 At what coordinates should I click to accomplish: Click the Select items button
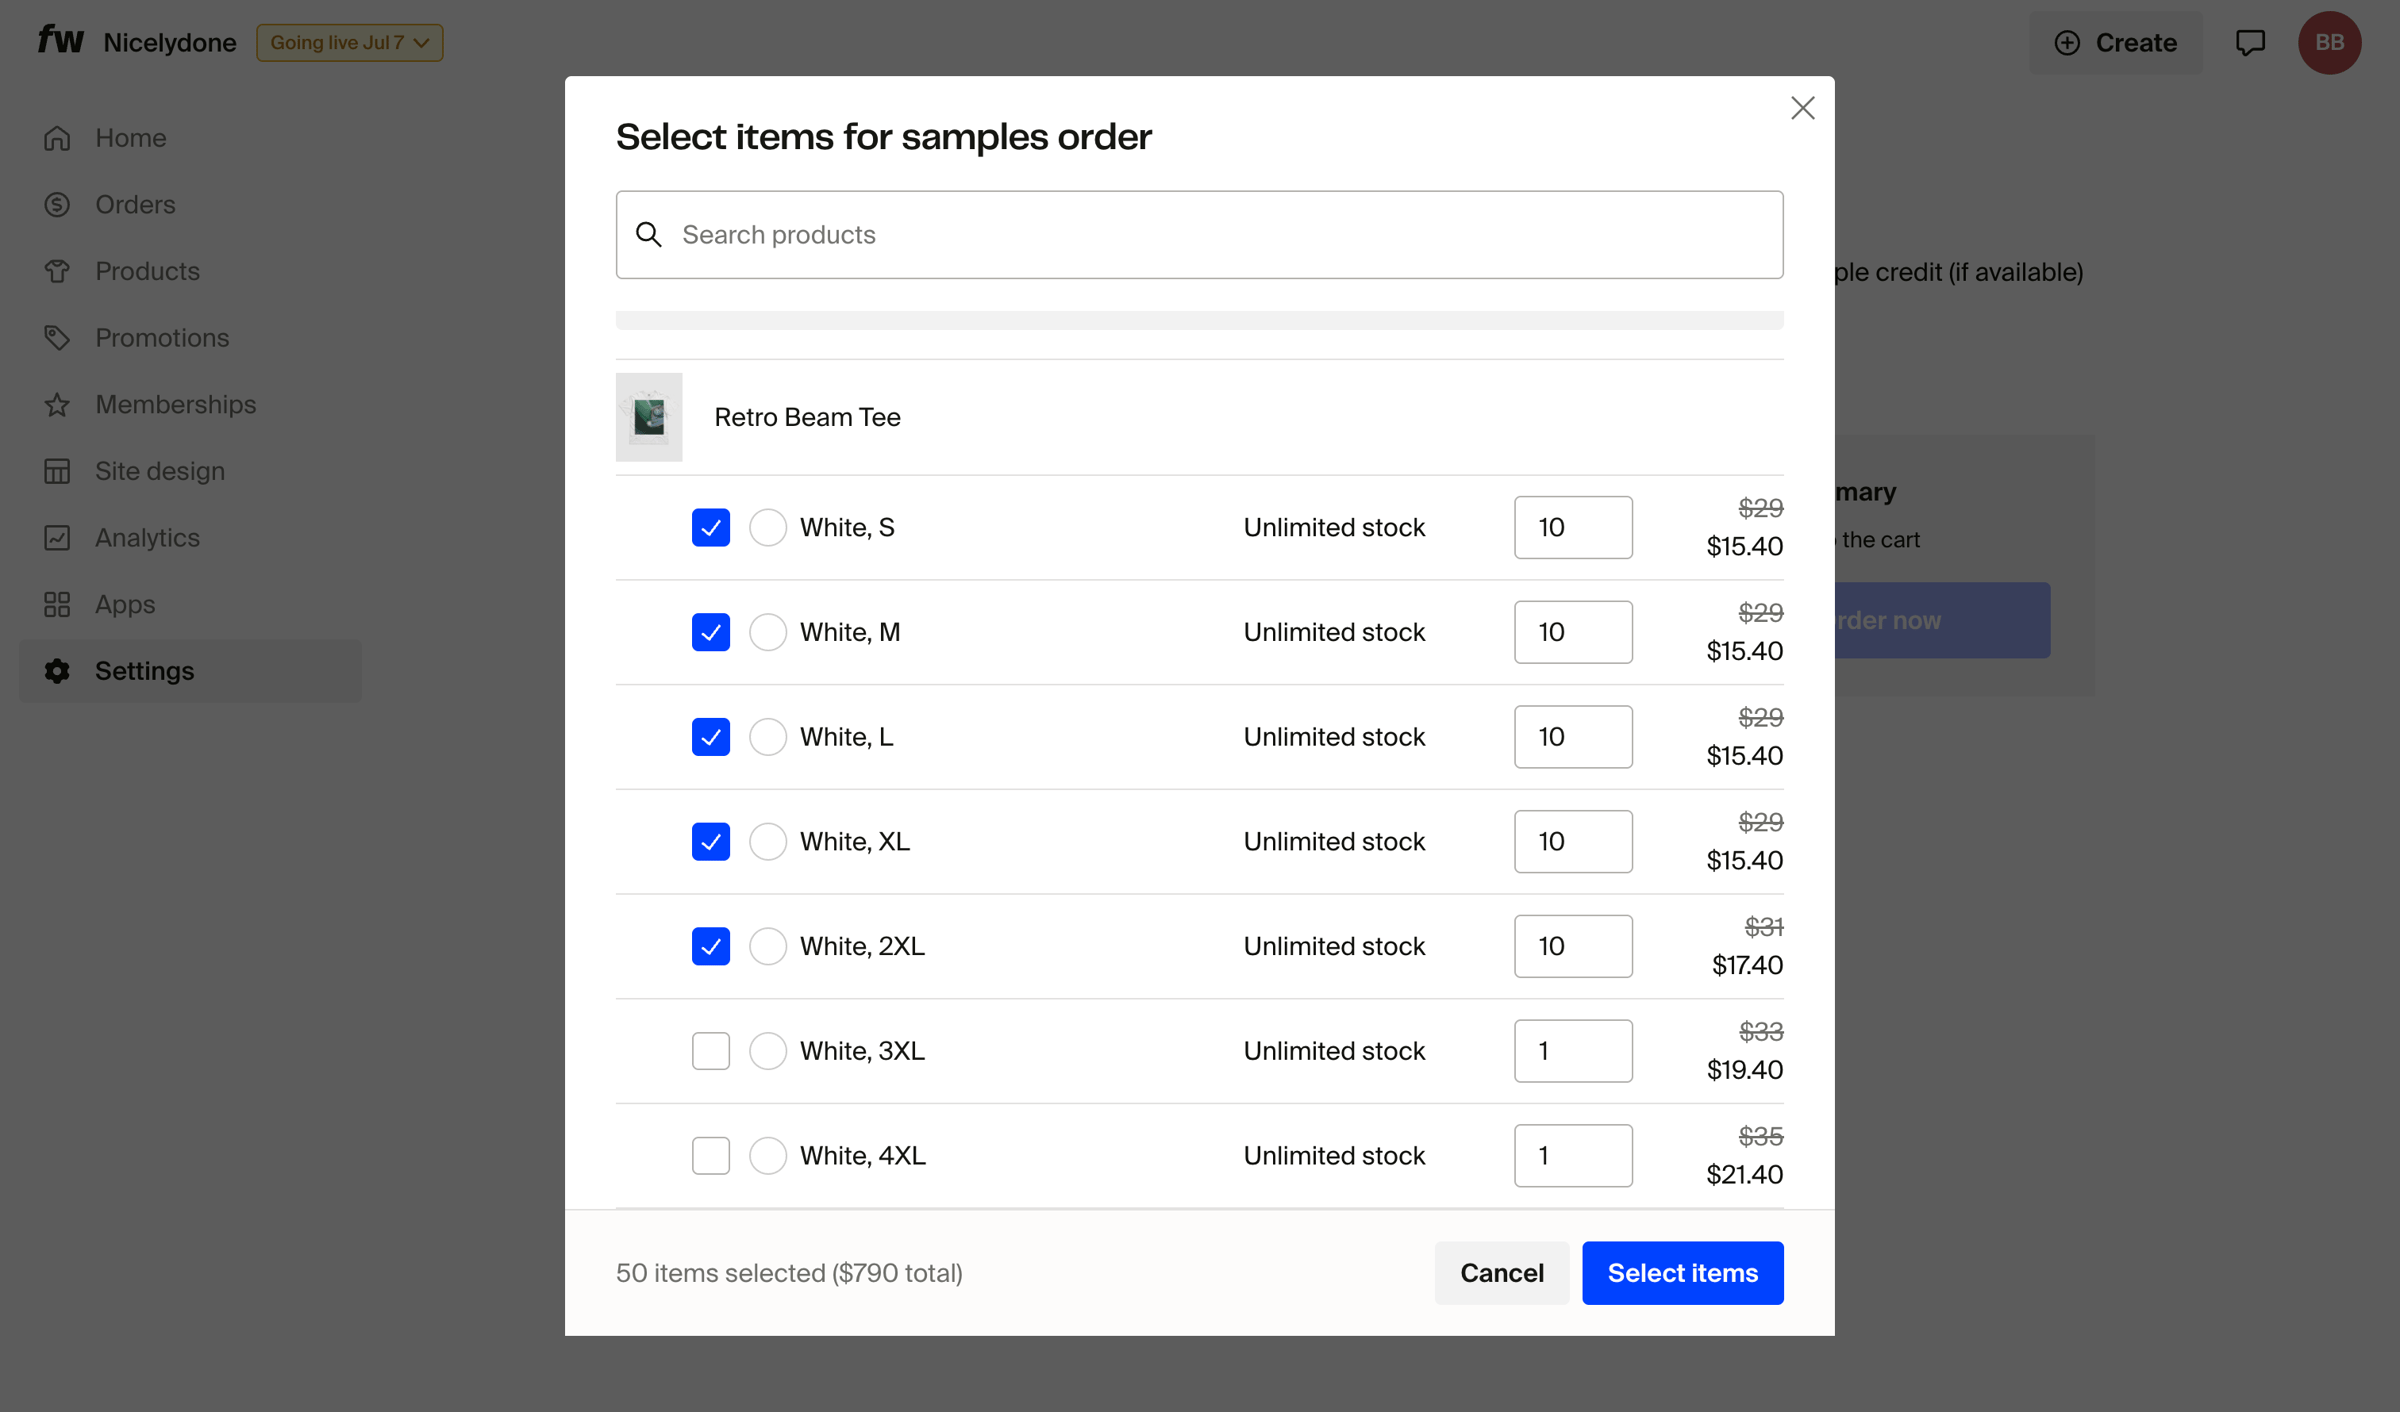1682,1273
